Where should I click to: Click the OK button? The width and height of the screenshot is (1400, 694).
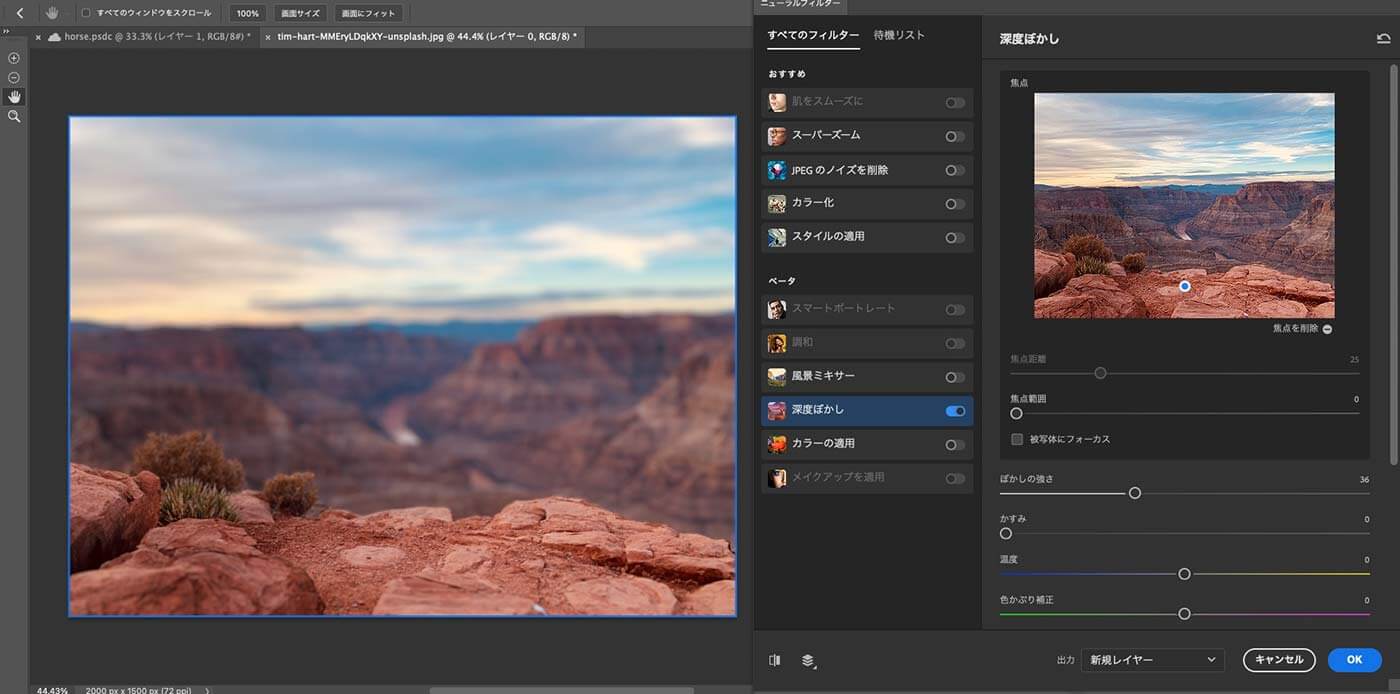(x=1354, y=660)
